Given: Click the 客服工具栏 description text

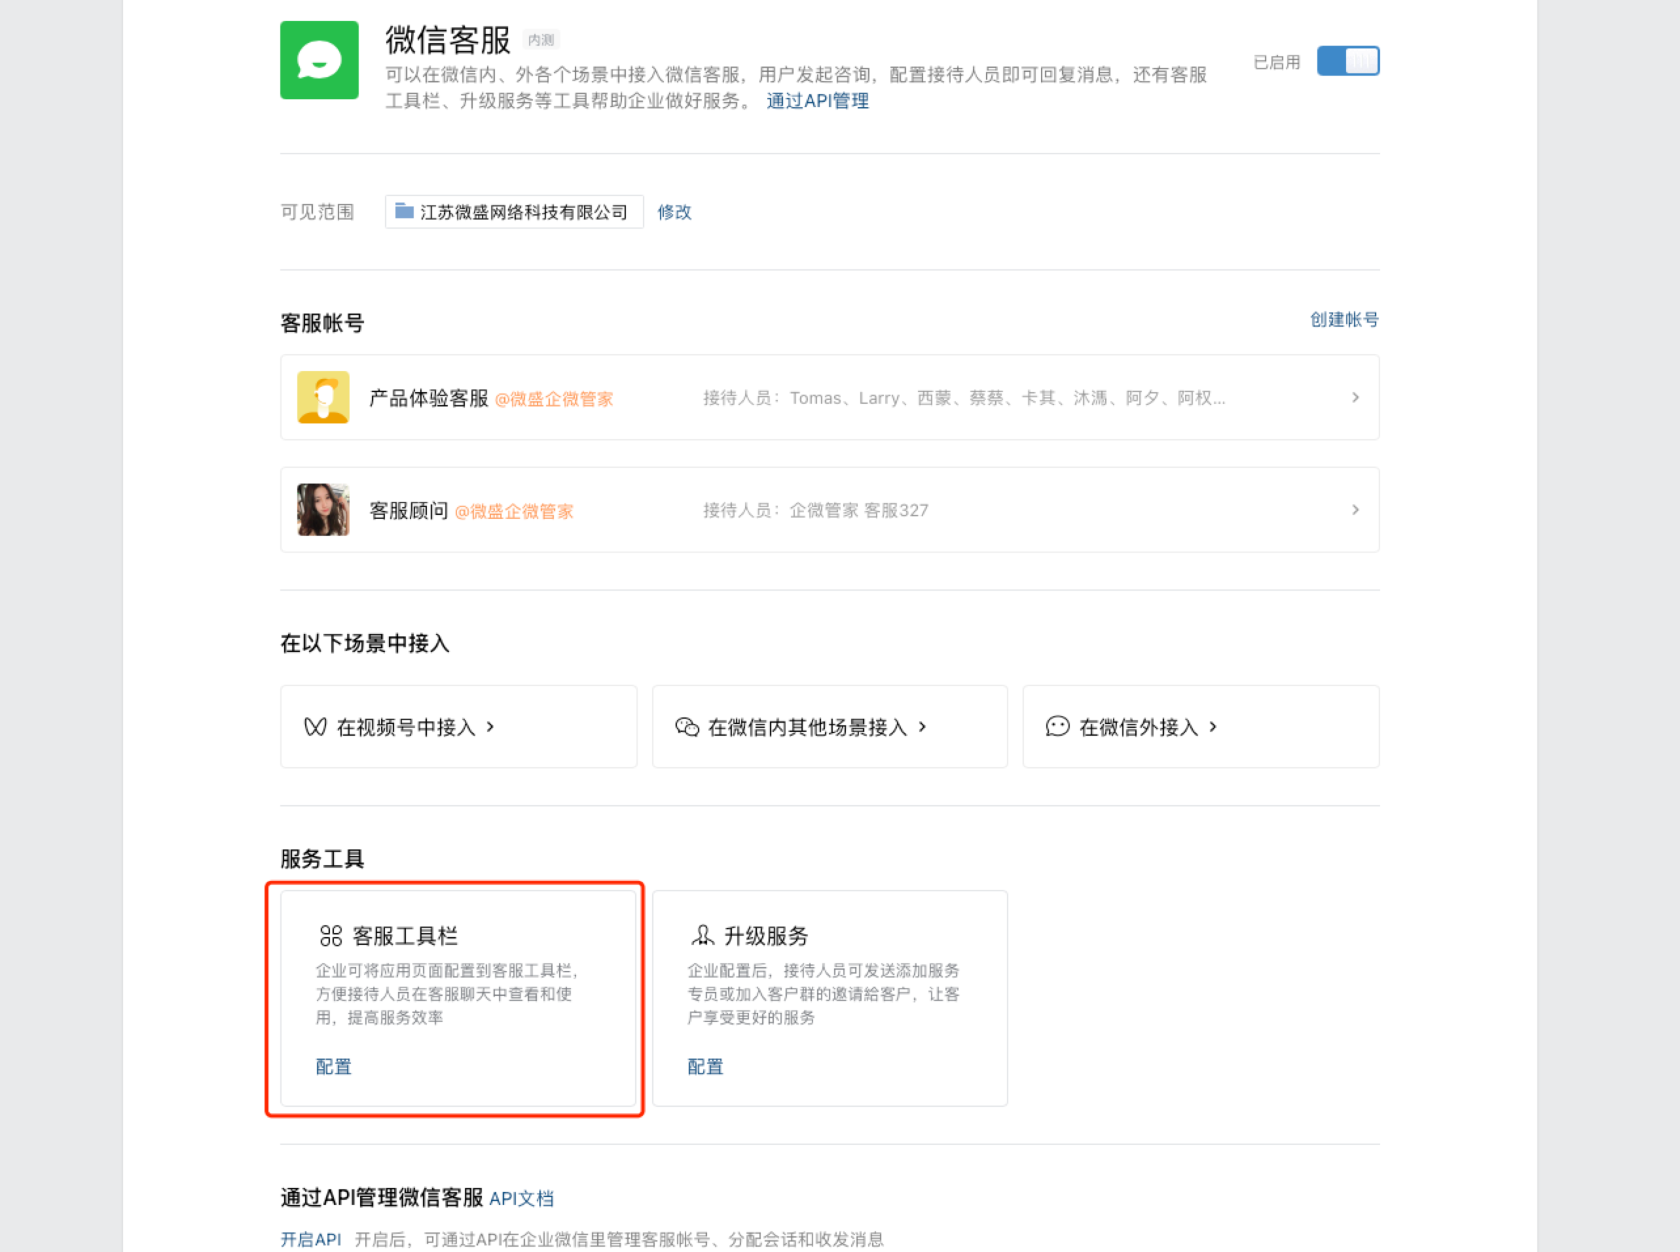Looking at the screenshot, I should tap(447, 994).
